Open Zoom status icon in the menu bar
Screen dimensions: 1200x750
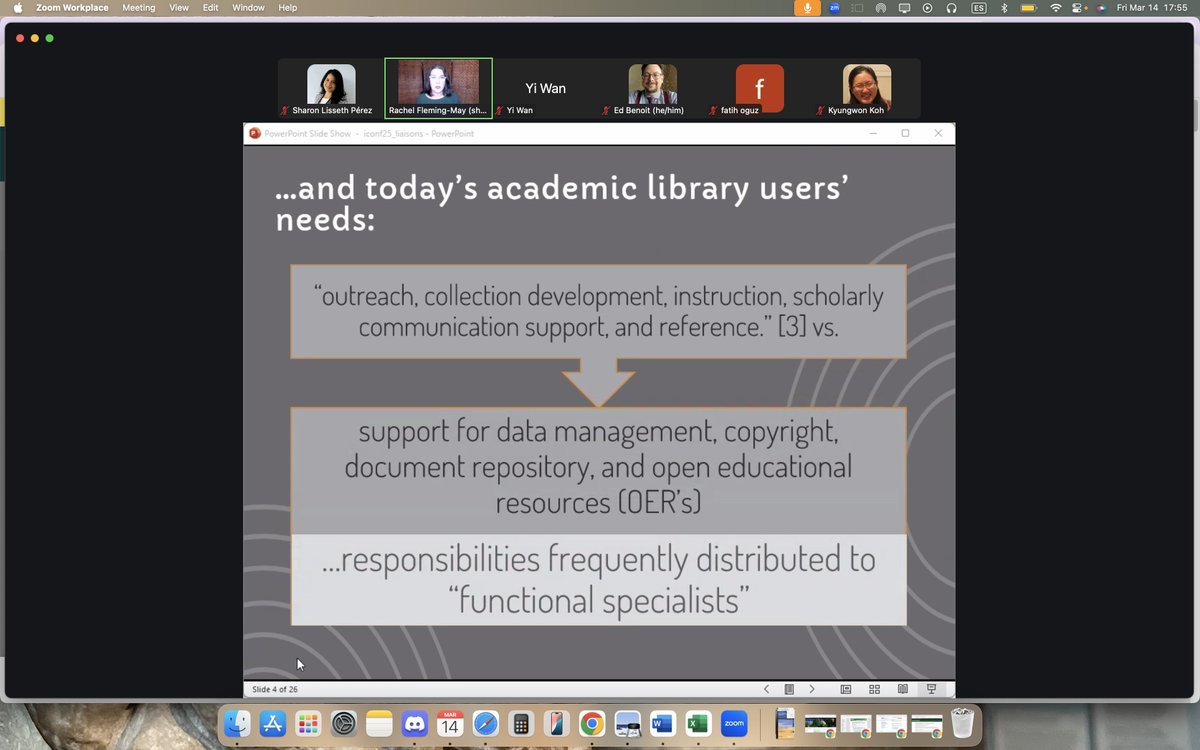834,8
